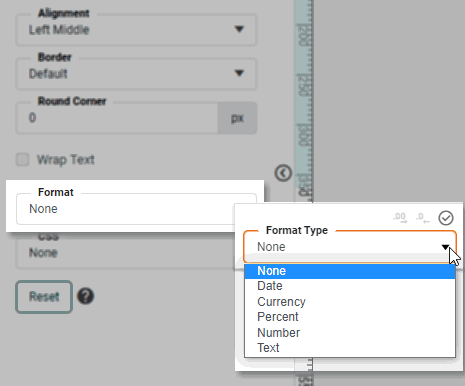465x386 pixels.
Task: Select None in the Format Type list
Action: point(350,271)
